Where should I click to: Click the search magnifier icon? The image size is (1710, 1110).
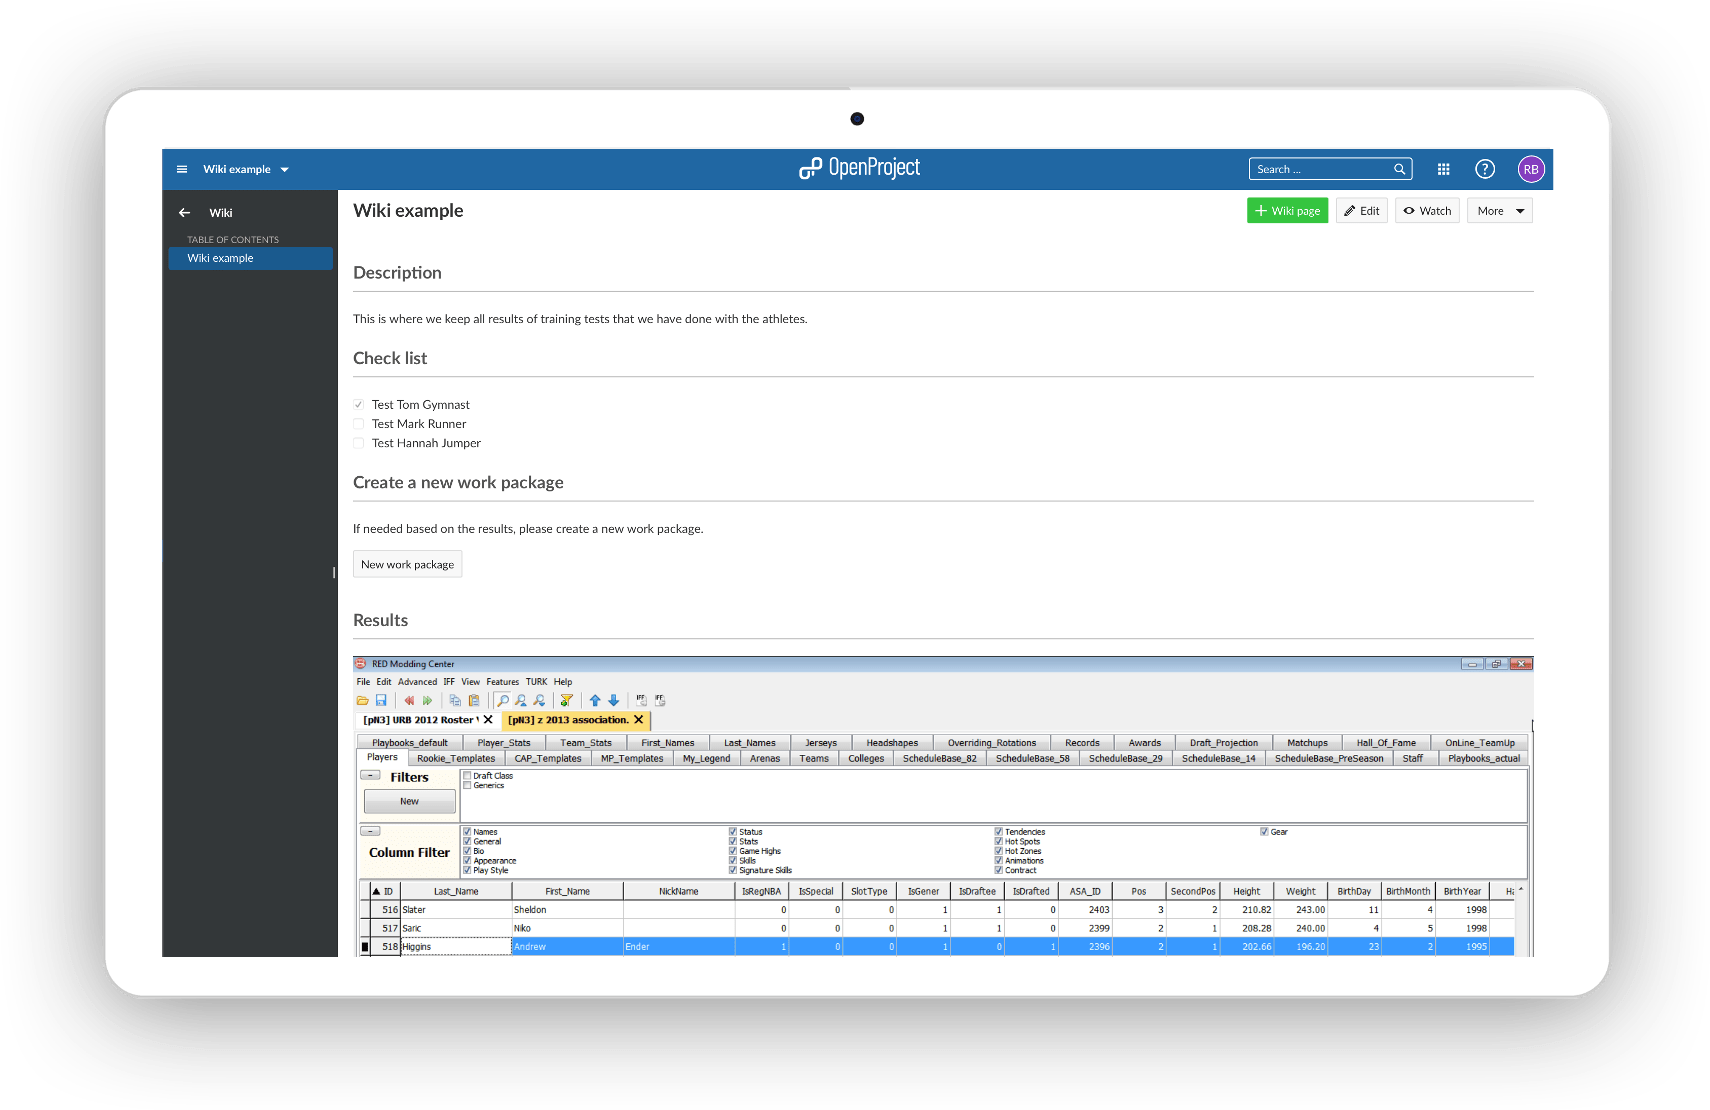pyautogui.click(x=1400, y=169)
